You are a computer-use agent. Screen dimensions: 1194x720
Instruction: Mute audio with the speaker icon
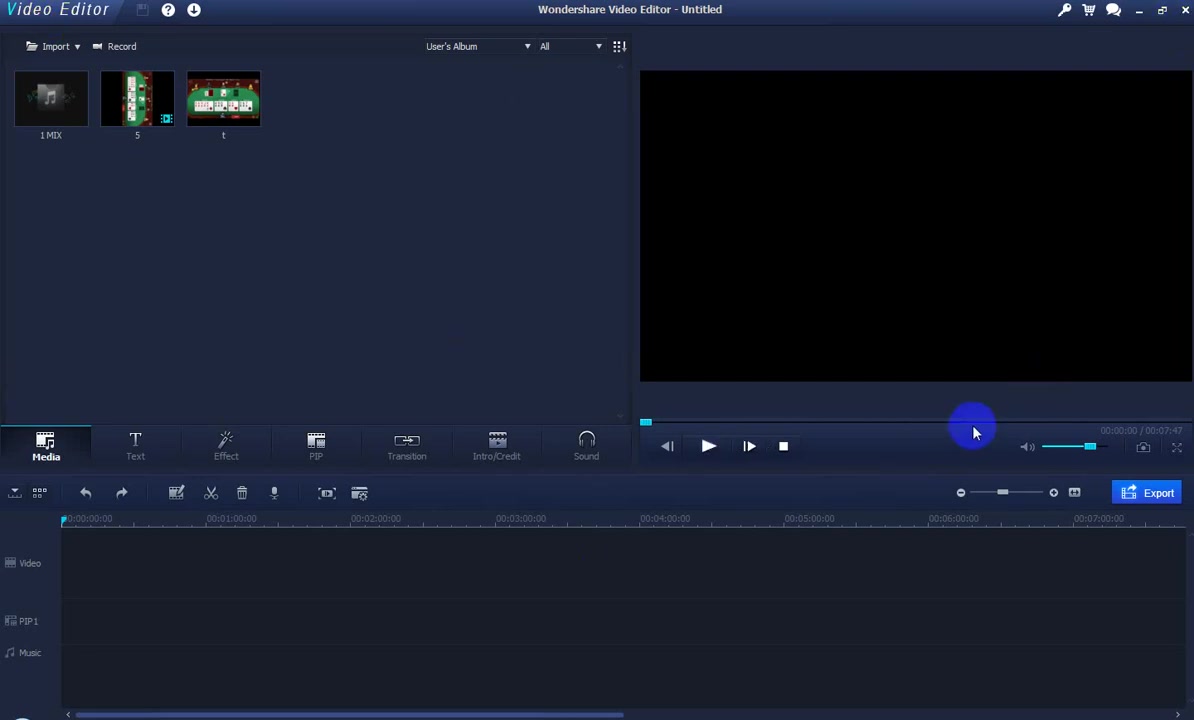tap(1027, 447)
